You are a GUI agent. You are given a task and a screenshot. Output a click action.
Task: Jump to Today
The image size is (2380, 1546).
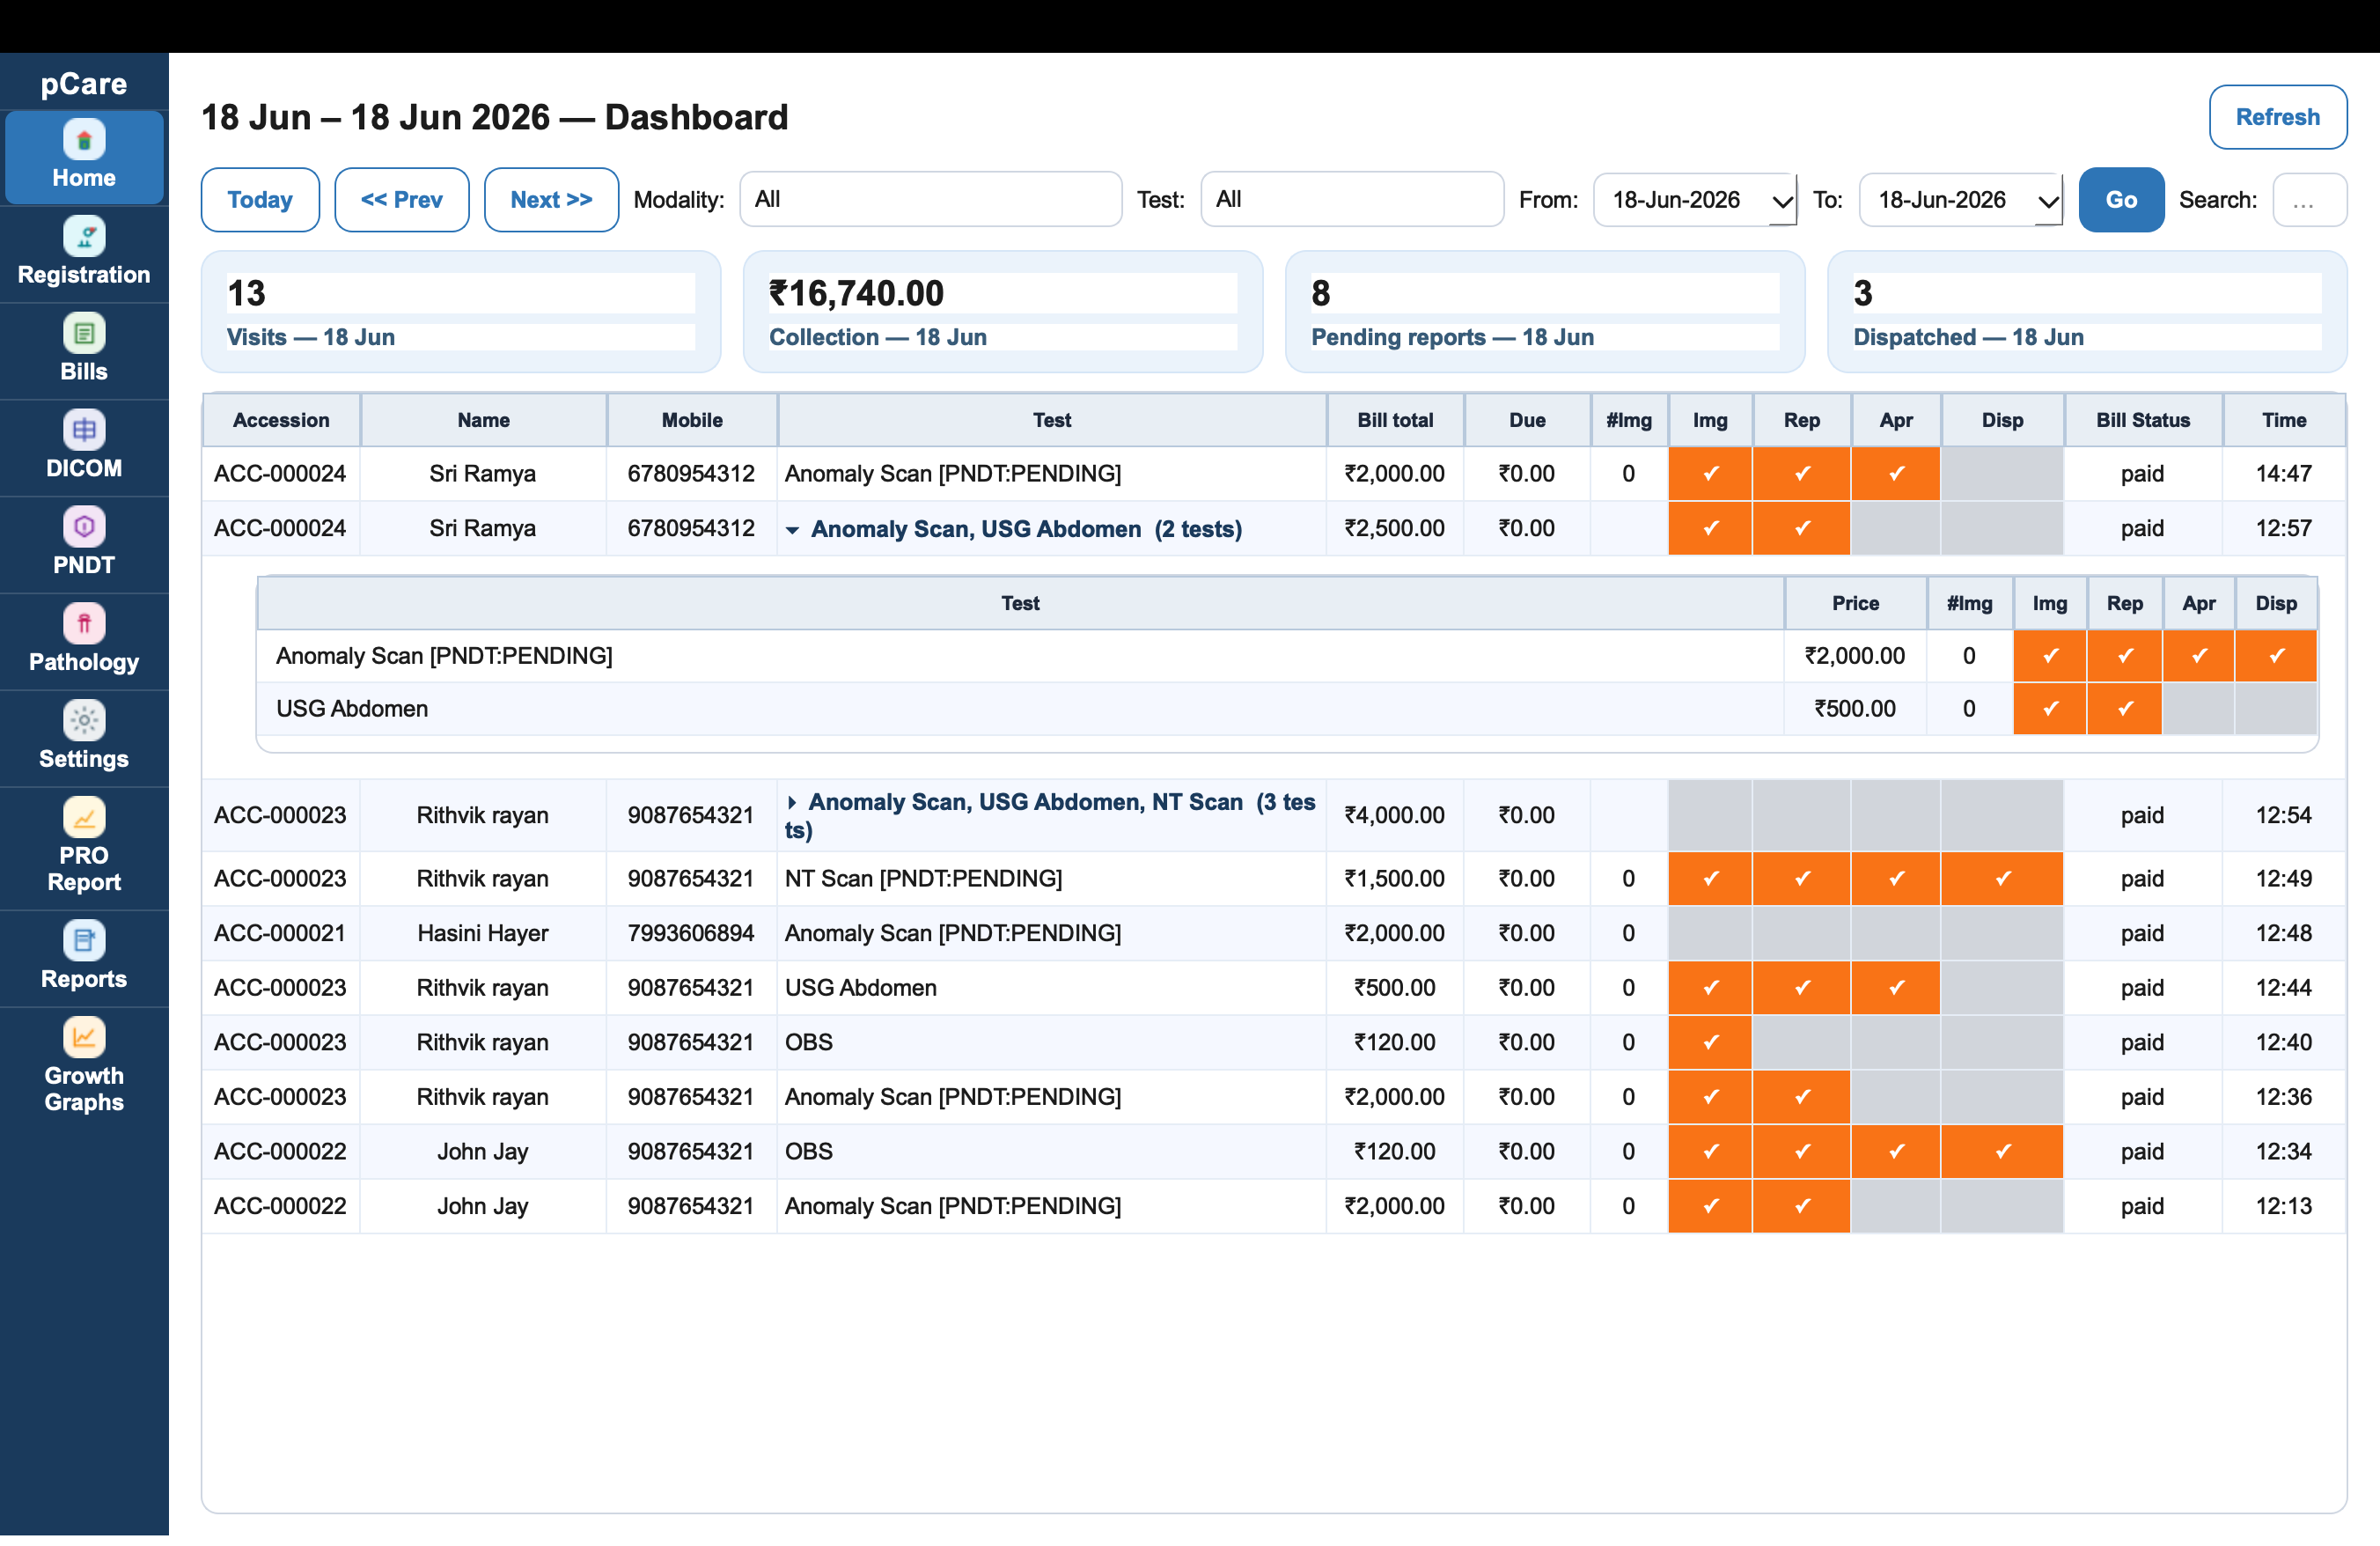point(260,200)
